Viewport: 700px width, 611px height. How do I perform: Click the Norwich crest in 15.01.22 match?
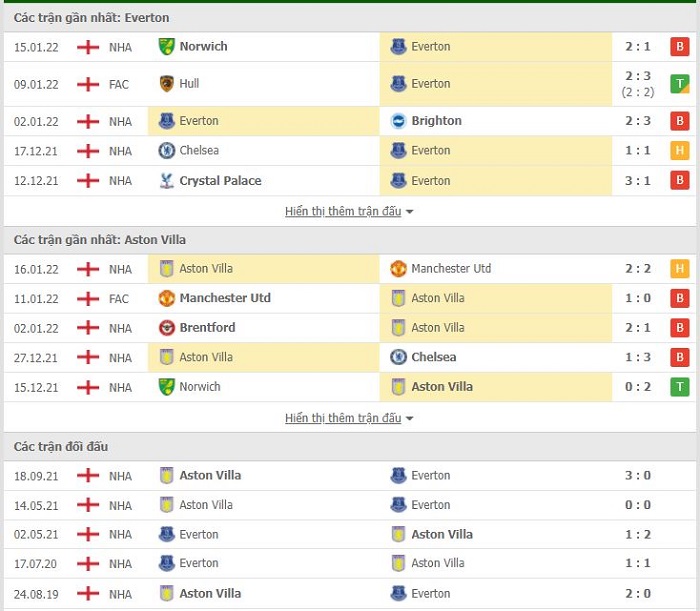tap(167, 46)
